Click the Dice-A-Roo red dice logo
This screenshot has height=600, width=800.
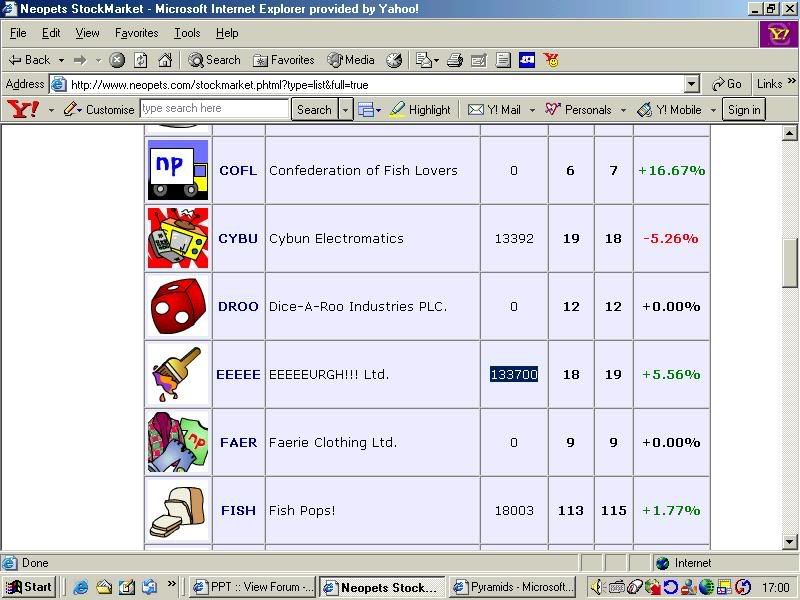(178, 306)
